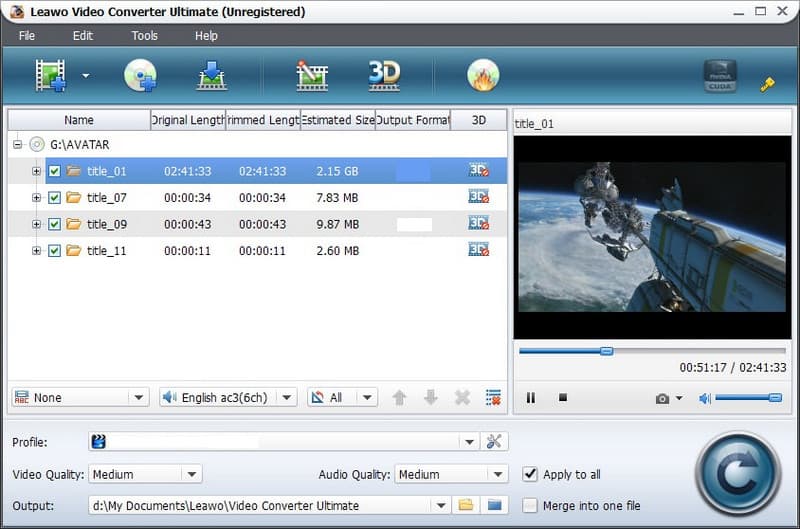
Task: Click the Burn flame toolbar icon
Action: (483, 76)
